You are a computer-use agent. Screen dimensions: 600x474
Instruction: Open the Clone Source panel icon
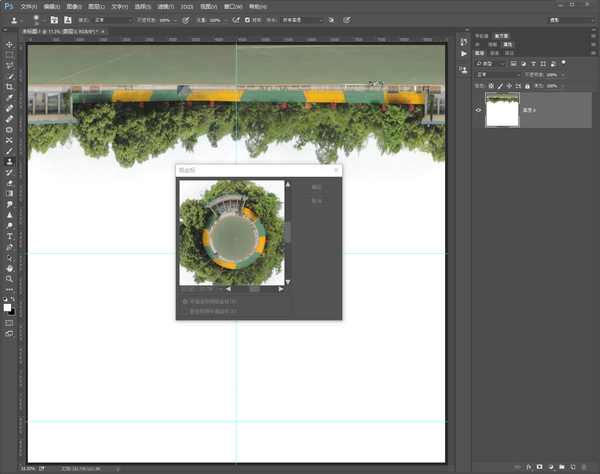[464, 70]
